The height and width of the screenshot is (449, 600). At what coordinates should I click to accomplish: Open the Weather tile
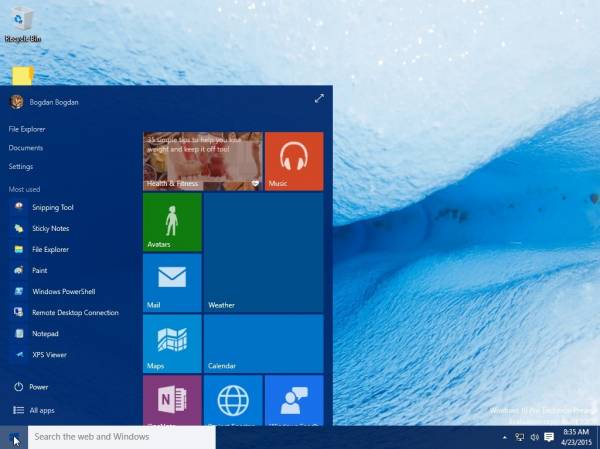tap(264, 253)
